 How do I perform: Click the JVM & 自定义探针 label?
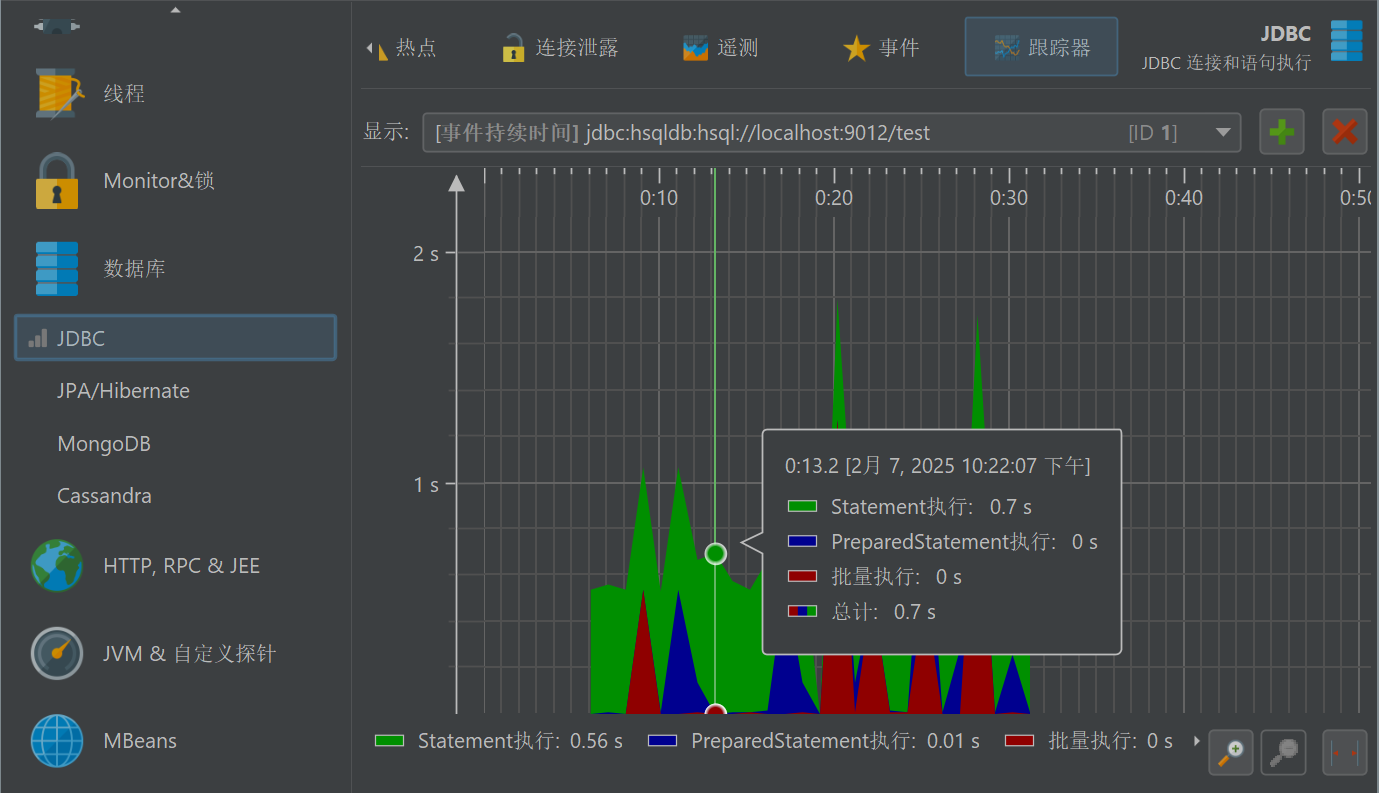click(x=189, y=654)
